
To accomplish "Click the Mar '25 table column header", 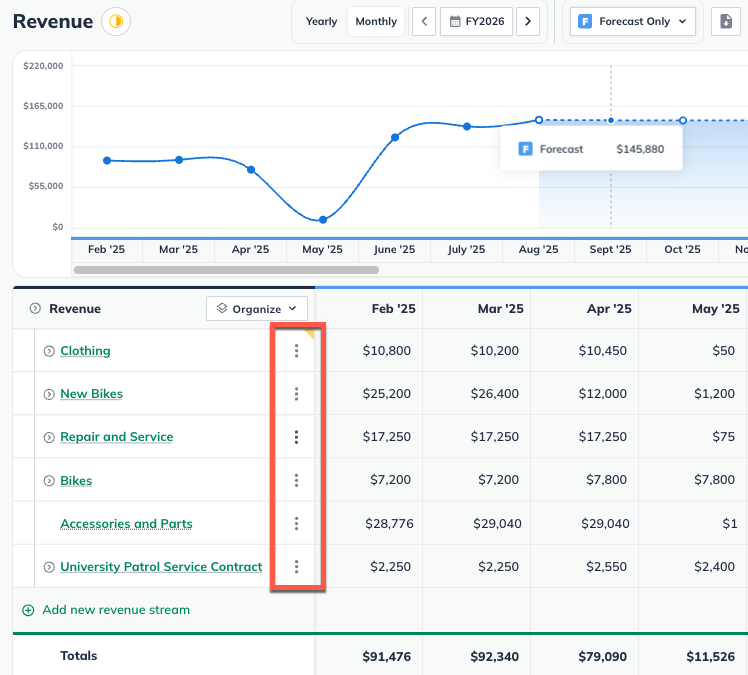I will tap(500, 309).
